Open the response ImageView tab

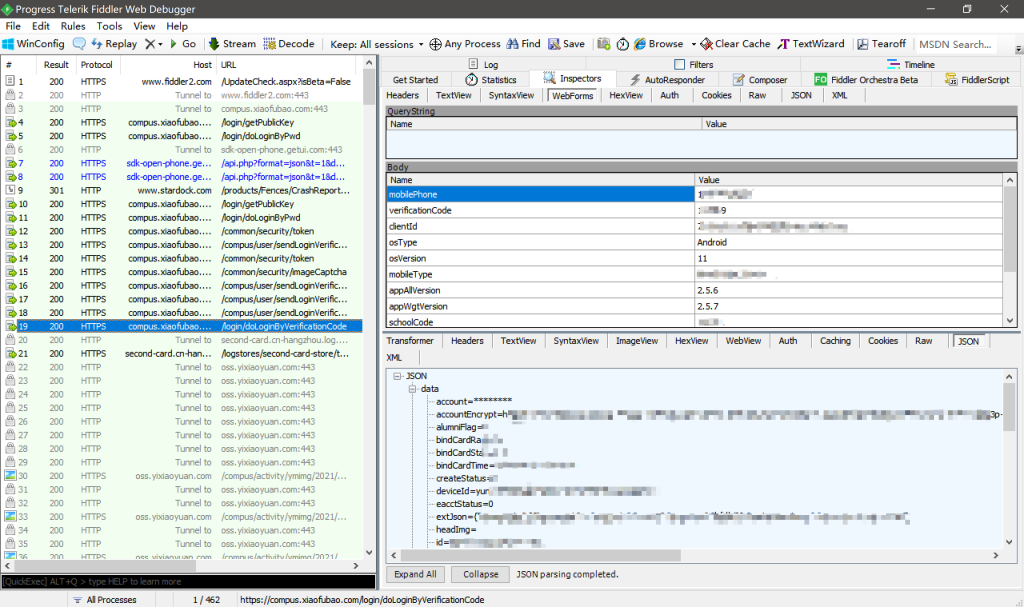click(x=637, y=341)
